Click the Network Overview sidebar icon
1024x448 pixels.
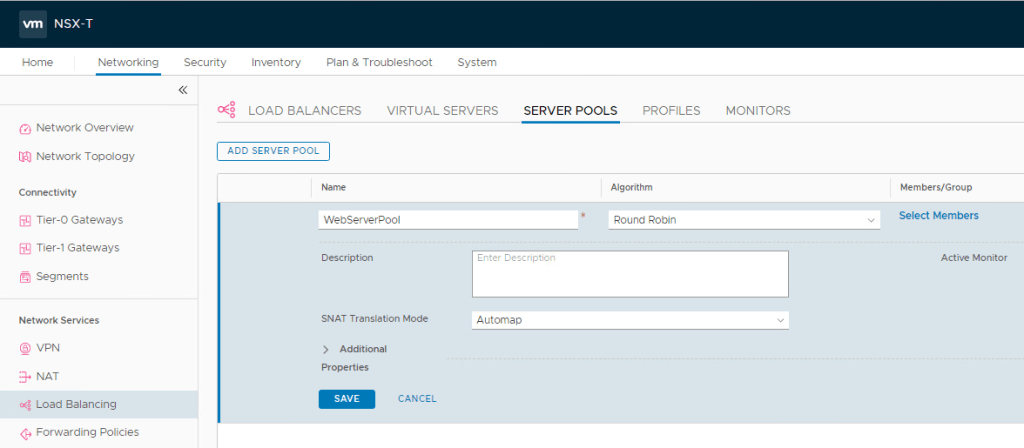25,128
